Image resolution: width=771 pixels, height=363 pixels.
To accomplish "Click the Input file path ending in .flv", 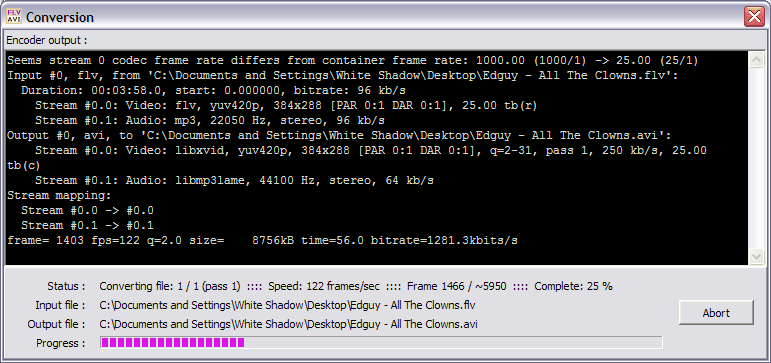I will tap(287, 305).
